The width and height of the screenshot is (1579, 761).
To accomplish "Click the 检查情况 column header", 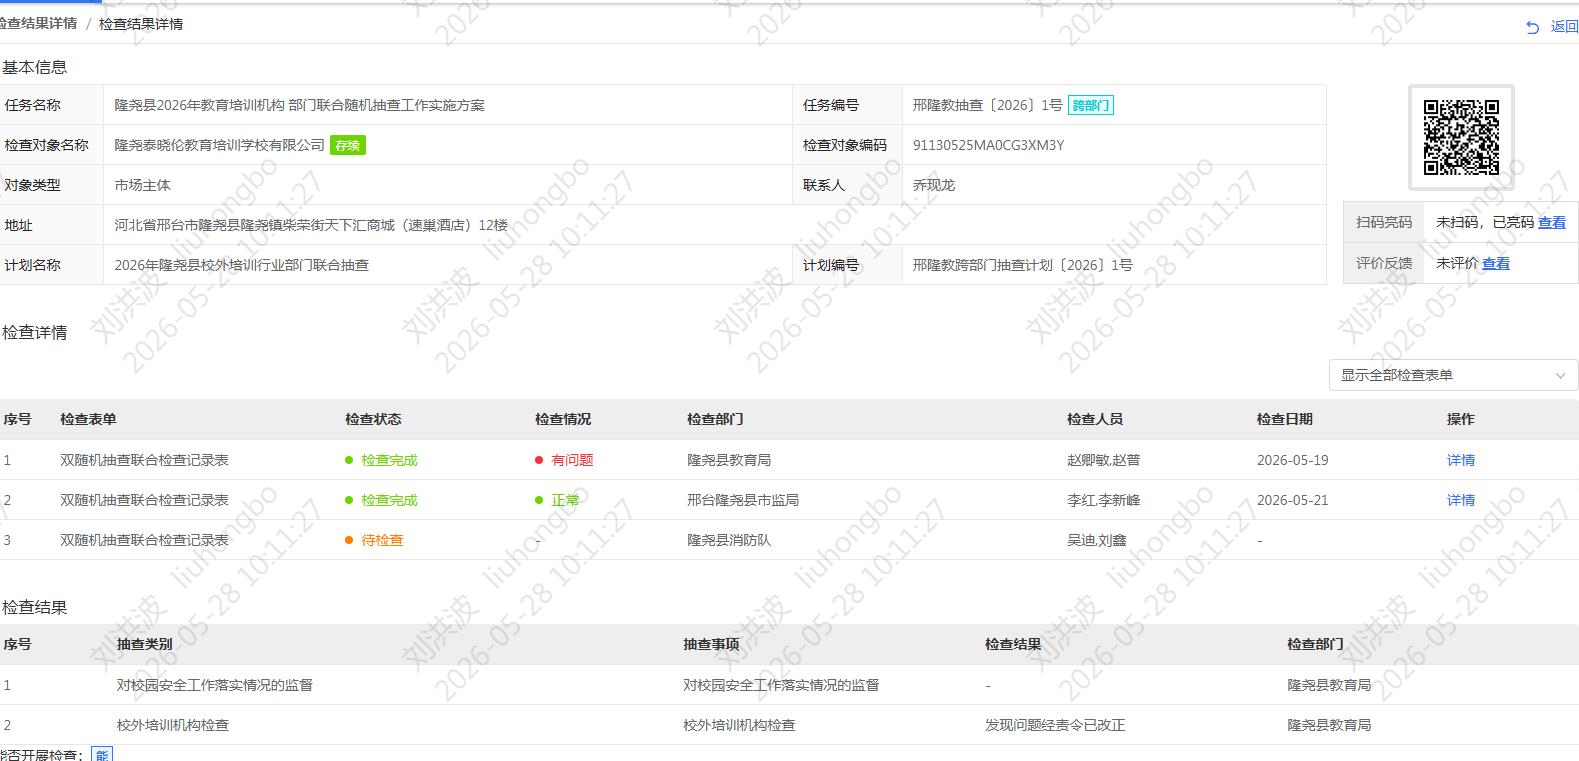I will pyautogui.click(x=563, y=419).
